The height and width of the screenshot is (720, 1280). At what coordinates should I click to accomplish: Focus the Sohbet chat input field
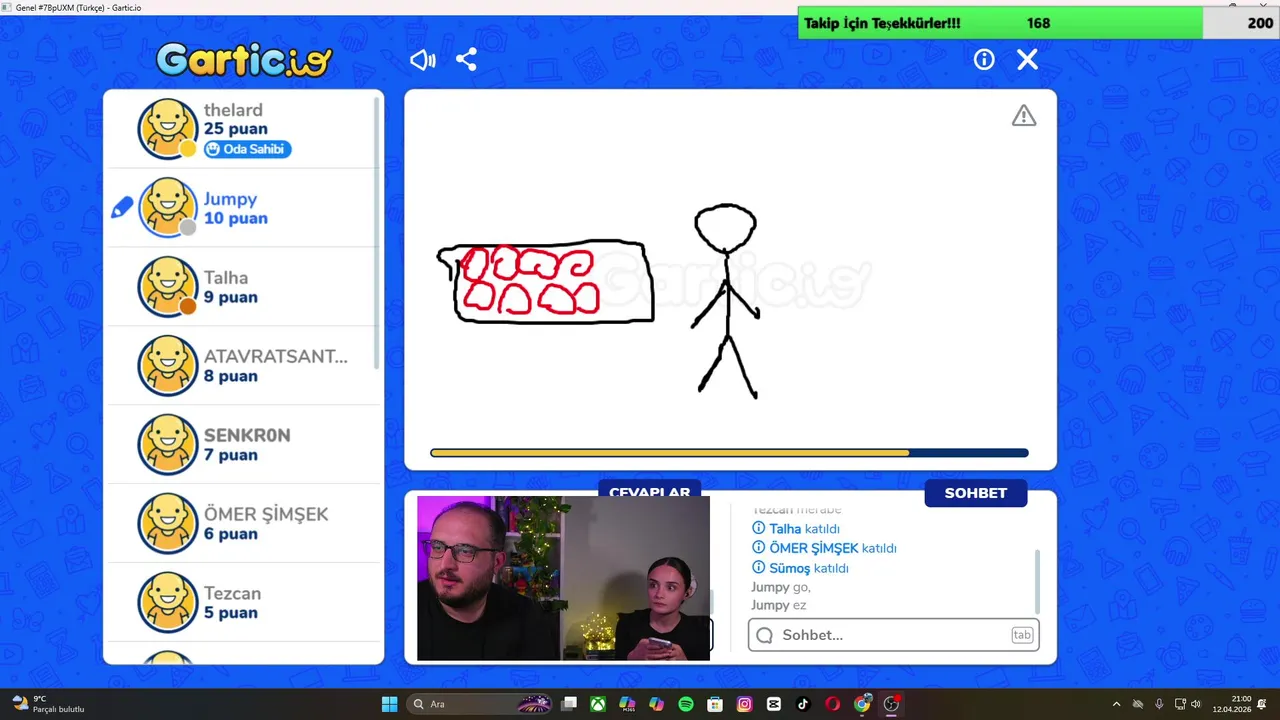pos(893,635)
